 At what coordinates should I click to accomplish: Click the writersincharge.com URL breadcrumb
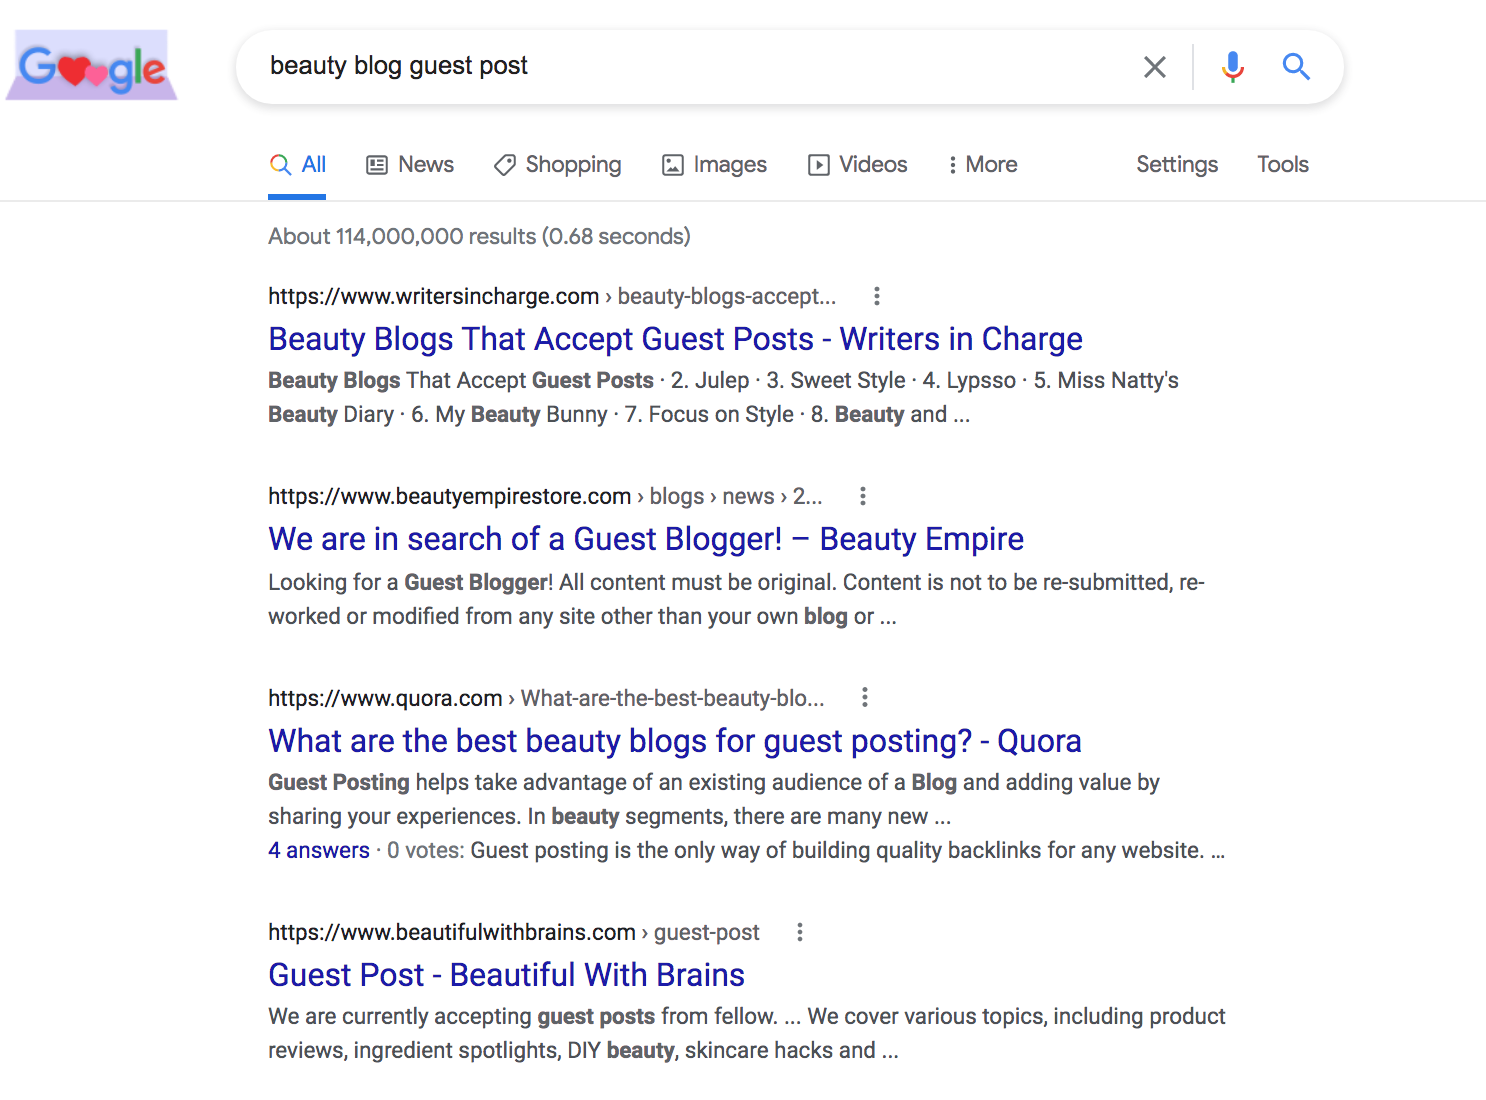pyautogui.click(x=552, y=296)
